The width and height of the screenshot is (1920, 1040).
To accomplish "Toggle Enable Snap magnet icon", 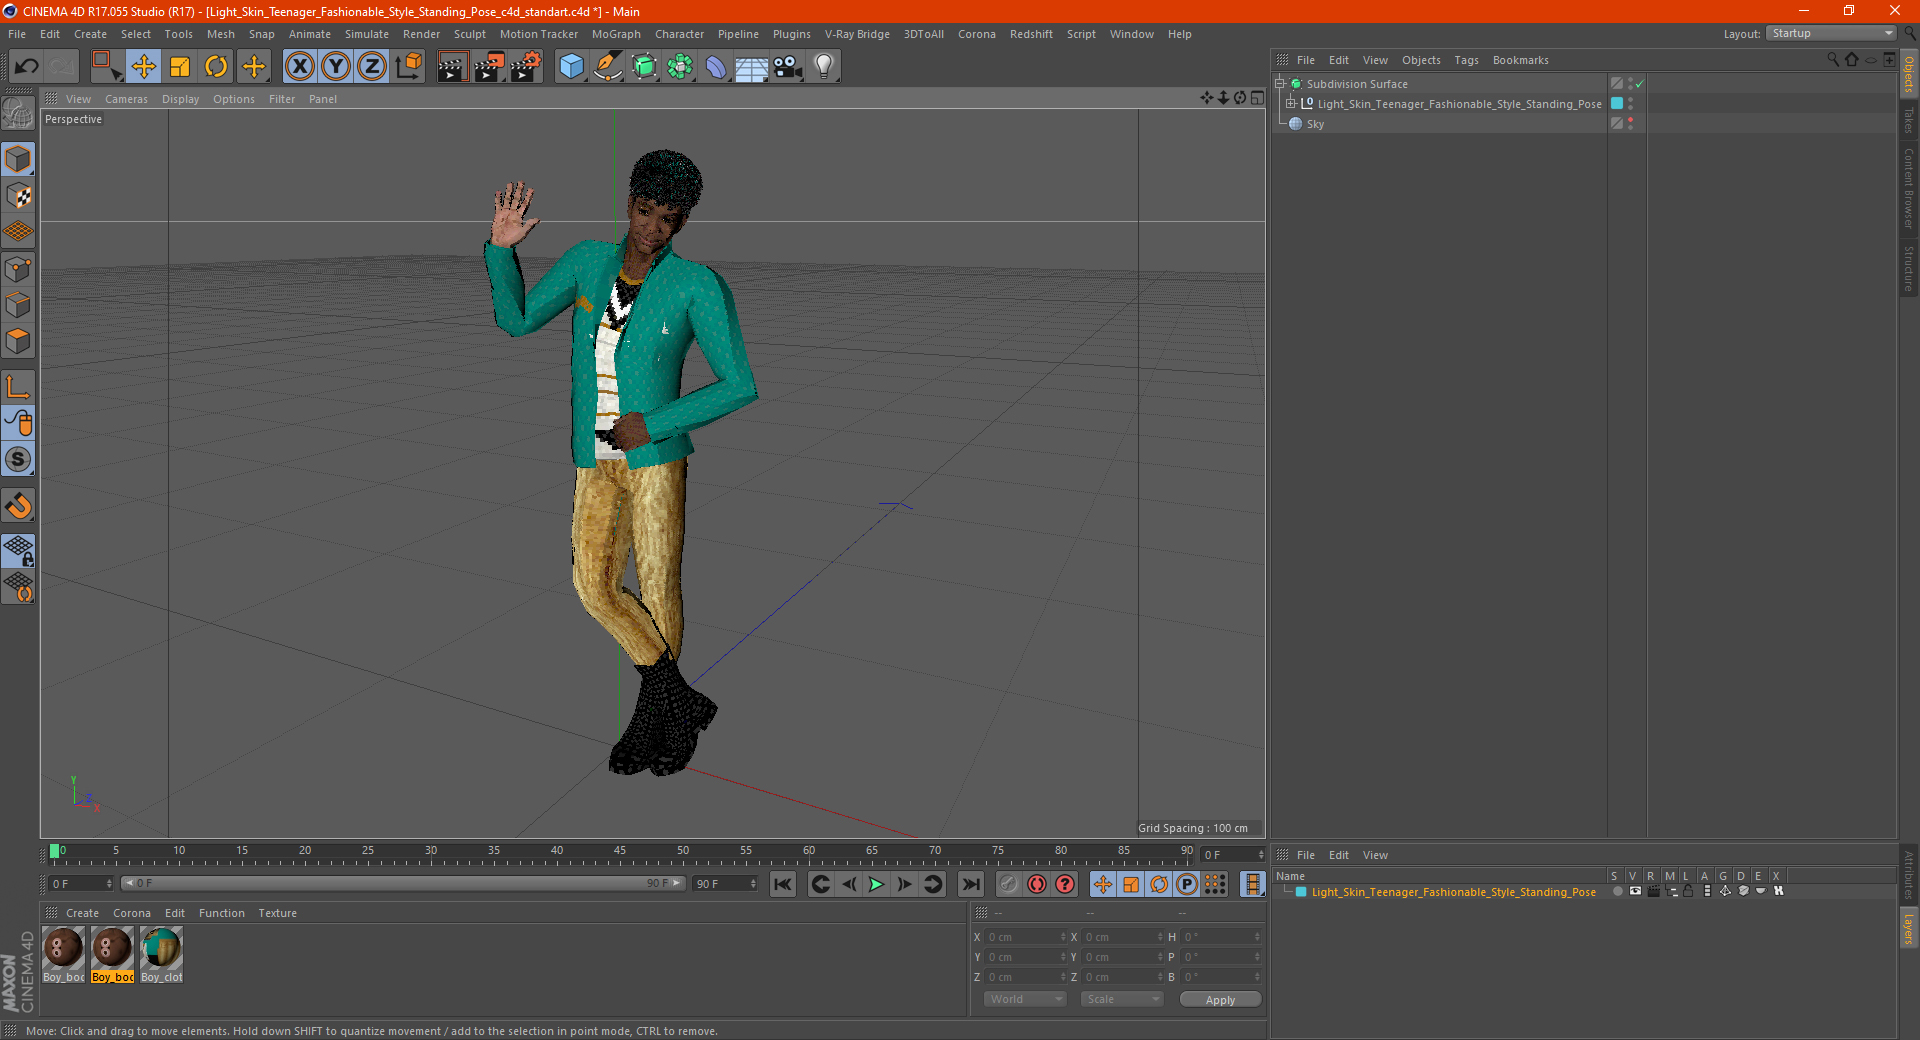I will pyautogui.click(x=18, y=506).
